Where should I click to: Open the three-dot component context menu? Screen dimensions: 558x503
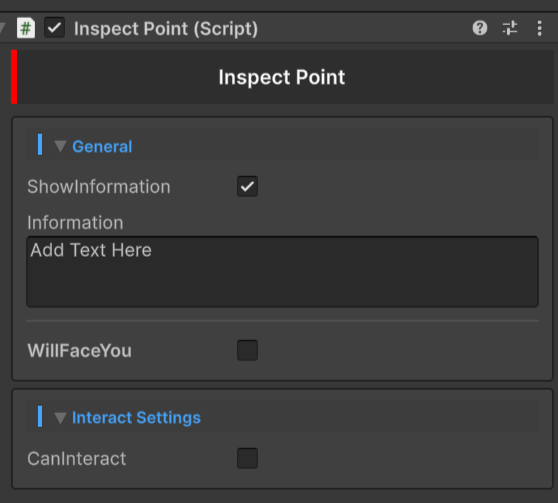[x=539, y=28]
